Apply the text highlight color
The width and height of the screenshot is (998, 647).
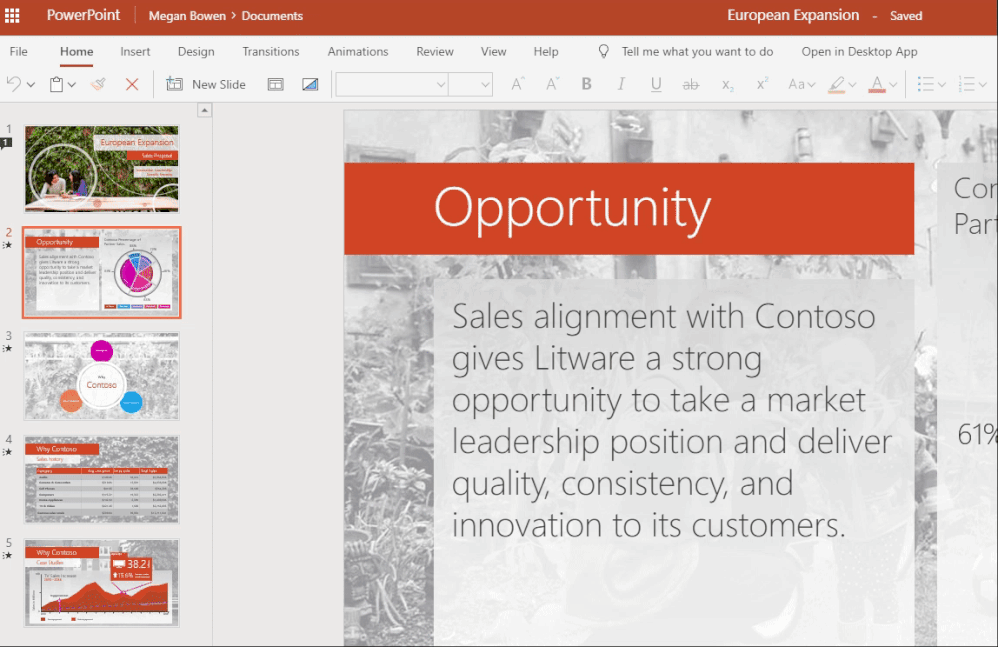click(x=836, y=84)
